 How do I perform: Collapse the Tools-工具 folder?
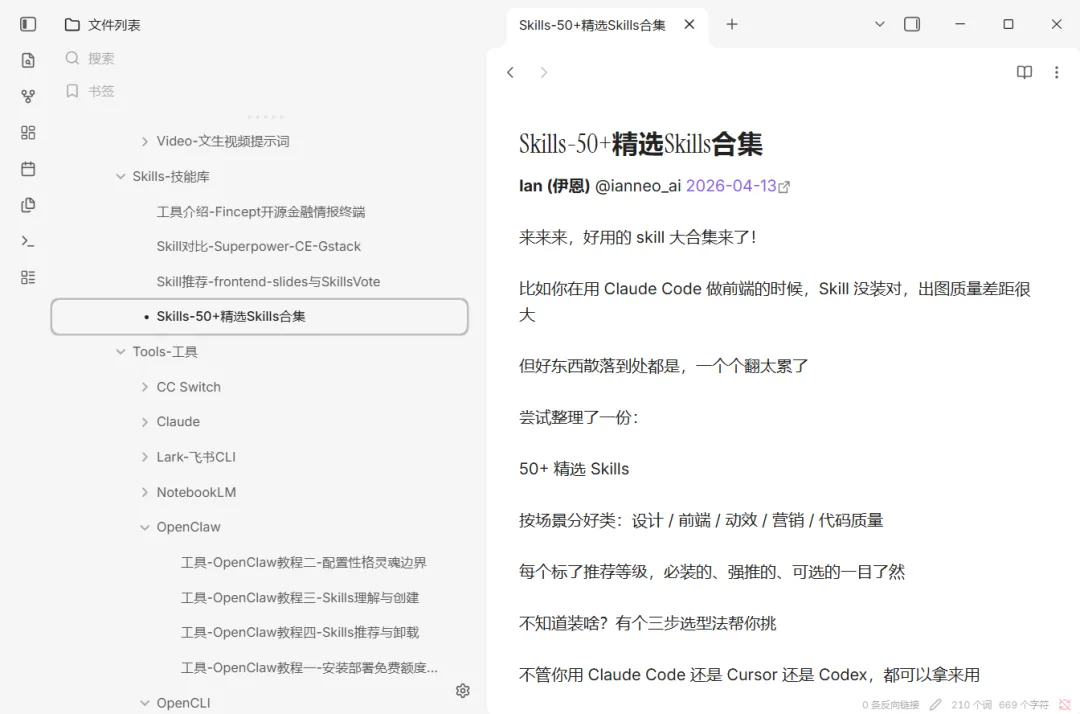pos(121,352)
